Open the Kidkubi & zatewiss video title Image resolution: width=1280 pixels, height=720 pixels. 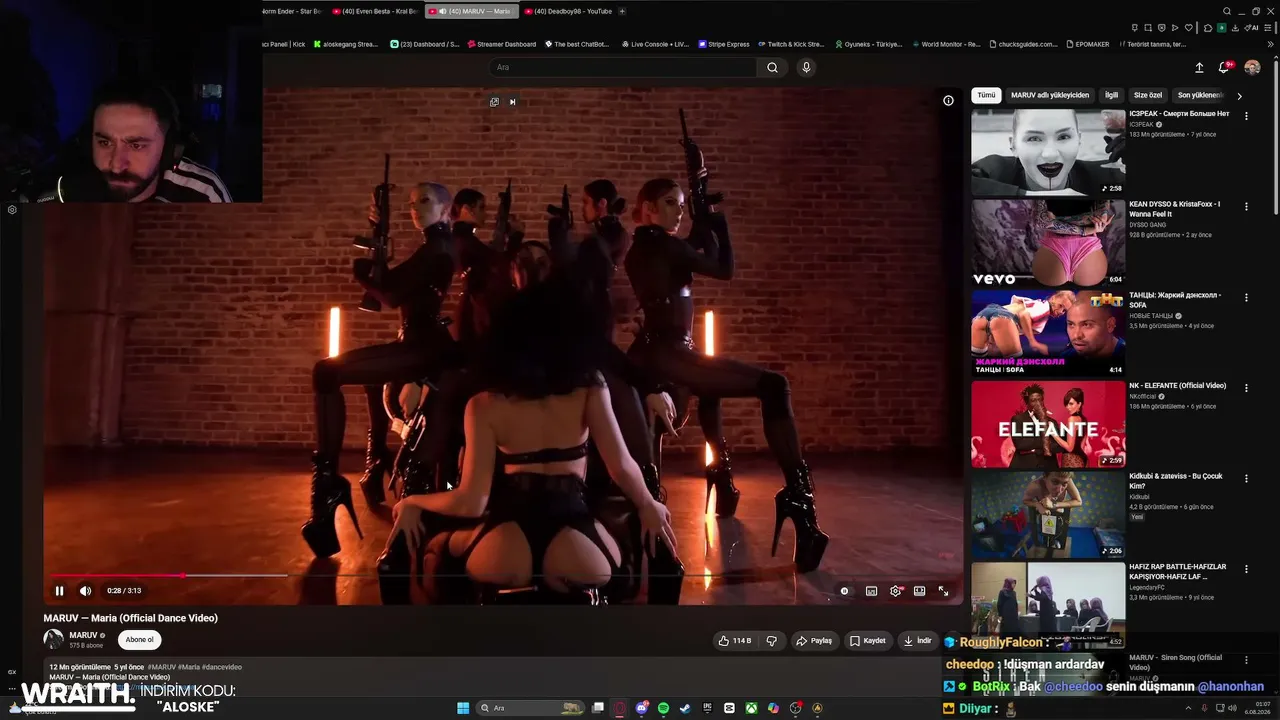[x=1176, y=481]
